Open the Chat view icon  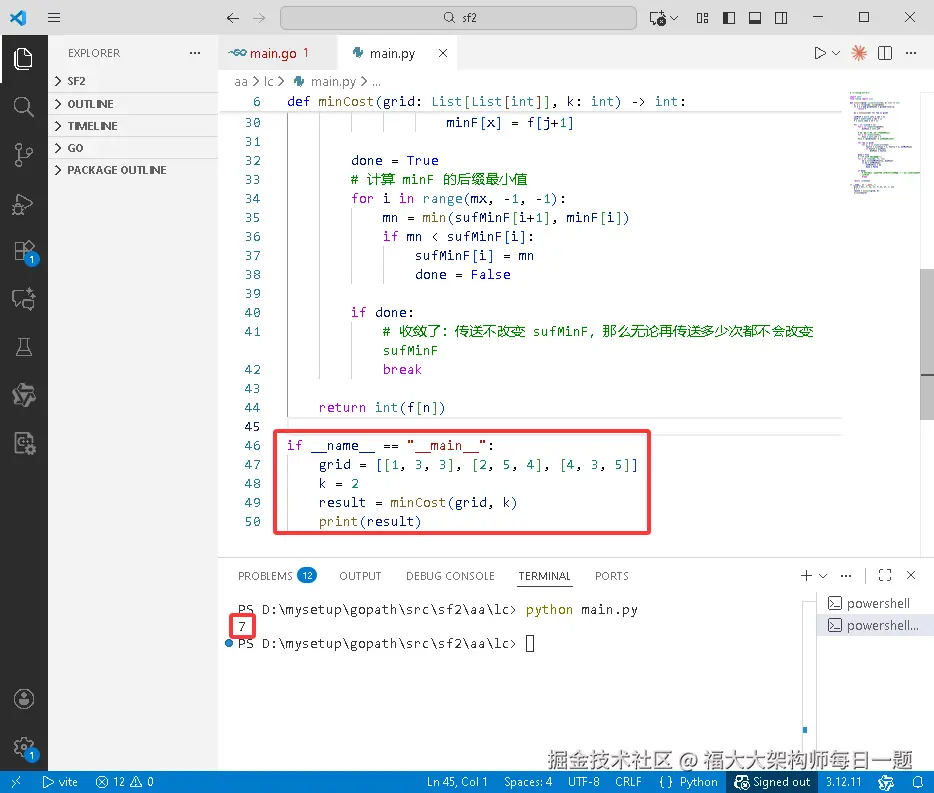click(23, 299)
